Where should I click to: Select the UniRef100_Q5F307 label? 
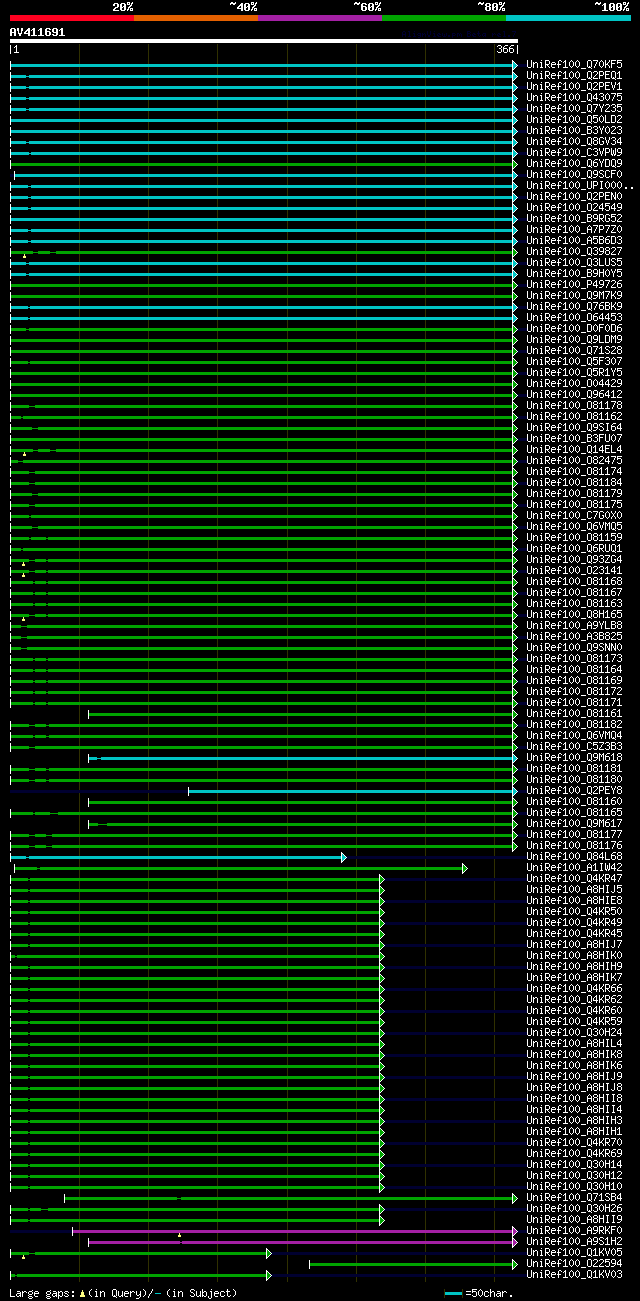coord(574,361)
